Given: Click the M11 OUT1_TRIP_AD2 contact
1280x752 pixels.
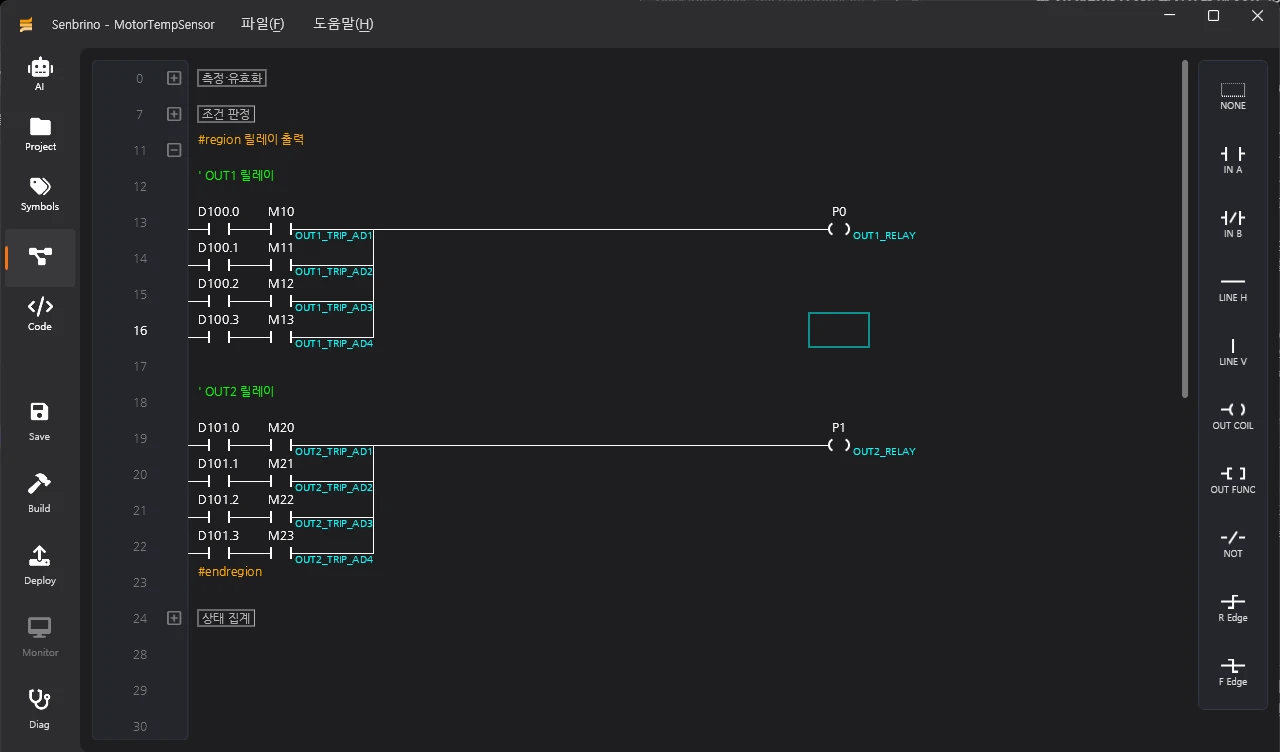Looking at the screenshot, I should pyautogui.click(x=281, y=265).
